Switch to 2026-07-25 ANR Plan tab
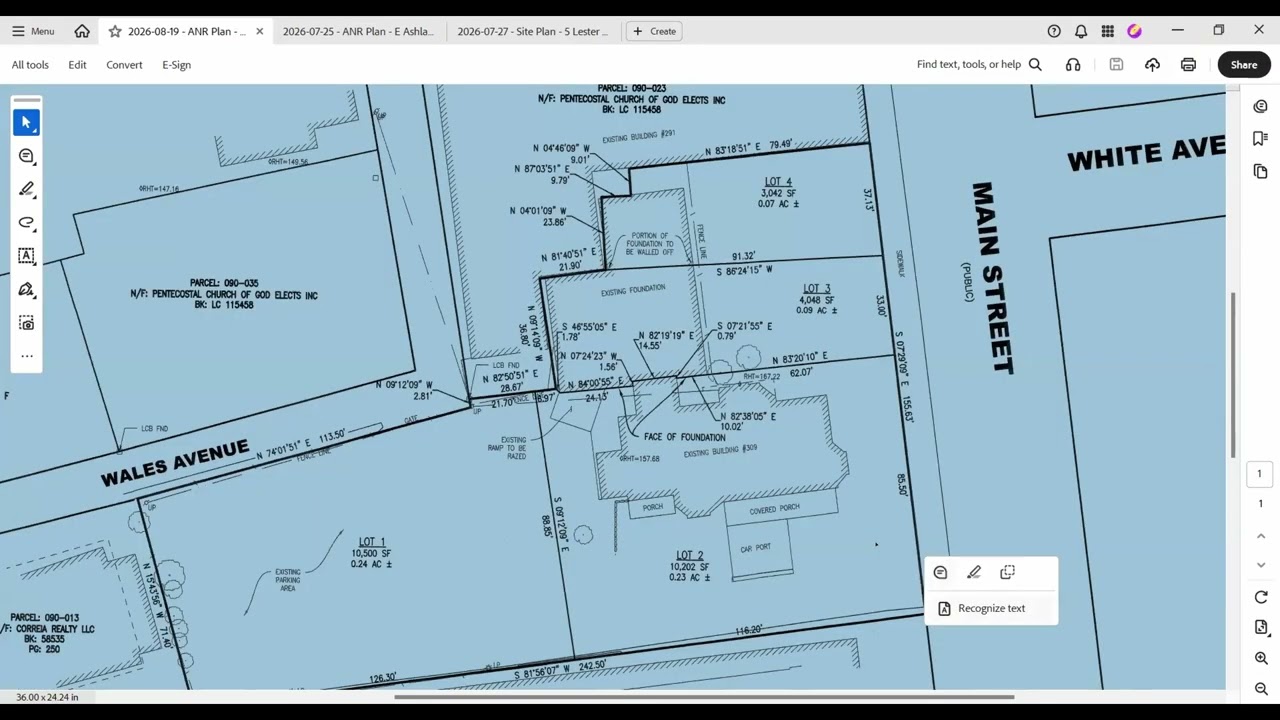1280x720 pixels. pos(358,31)
